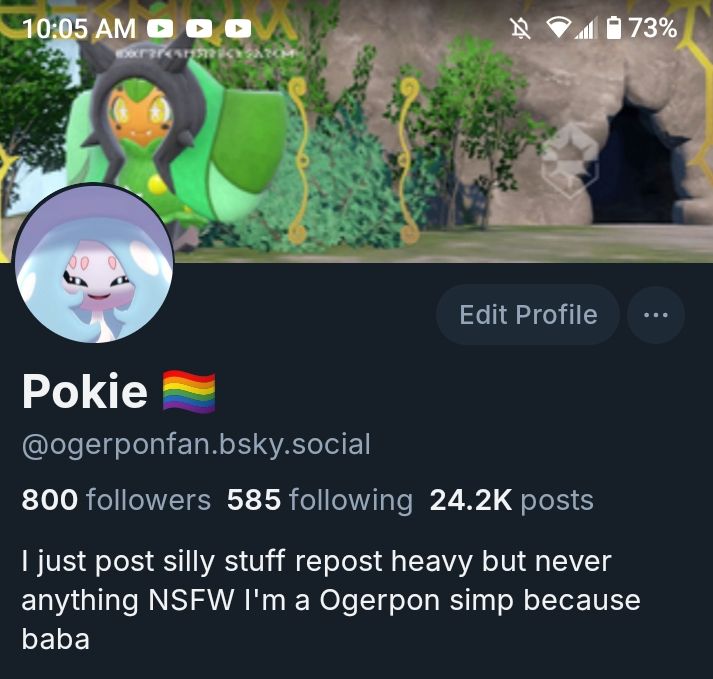Tap the 24.2K posts count
713x679 pixels.
coord(512,500)
